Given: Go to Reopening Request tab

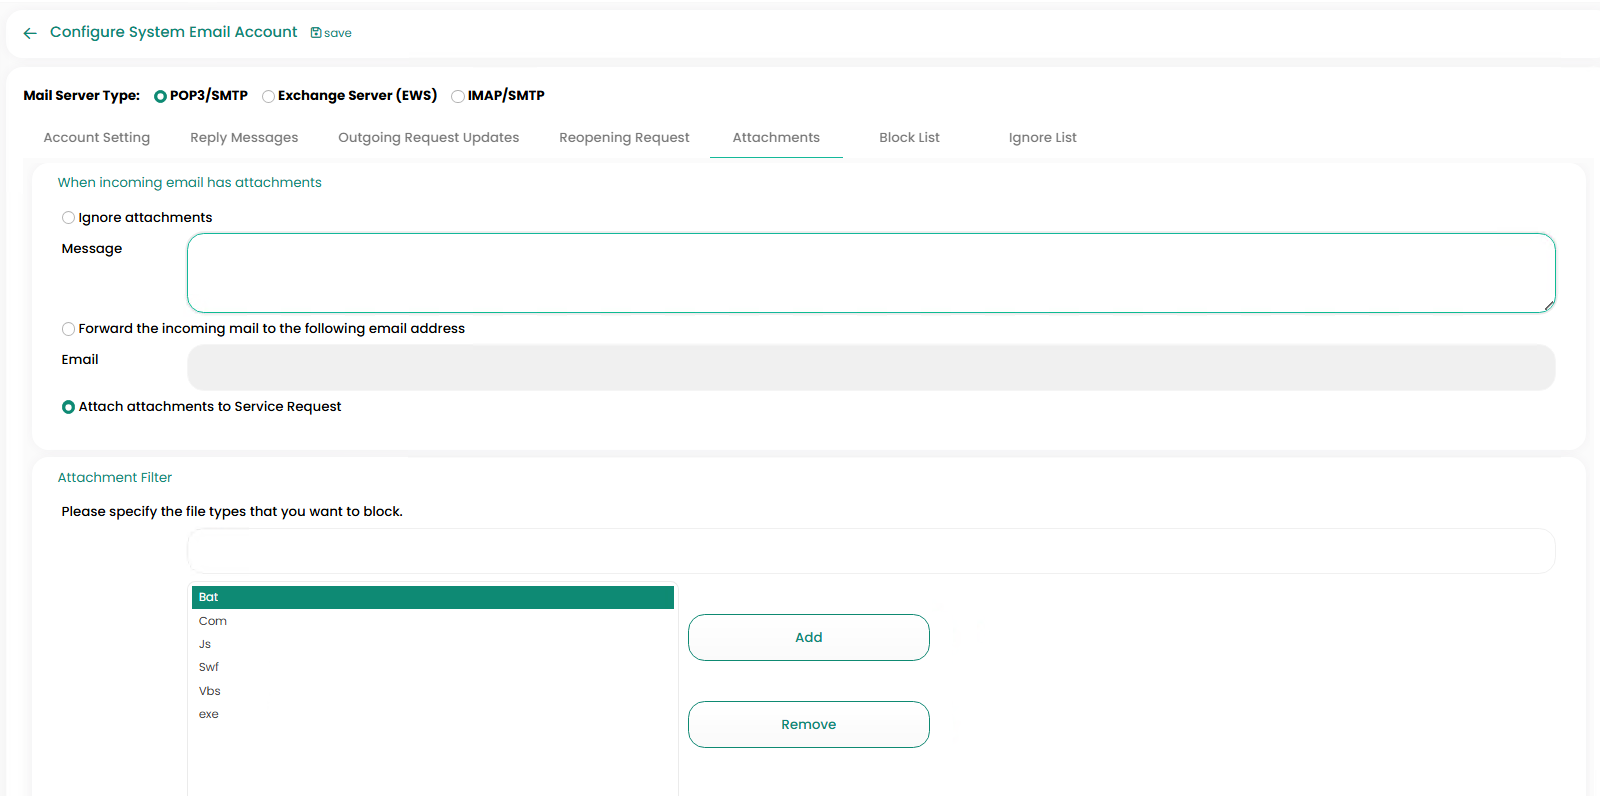Looking at the screenshot, I should point(624,138).
